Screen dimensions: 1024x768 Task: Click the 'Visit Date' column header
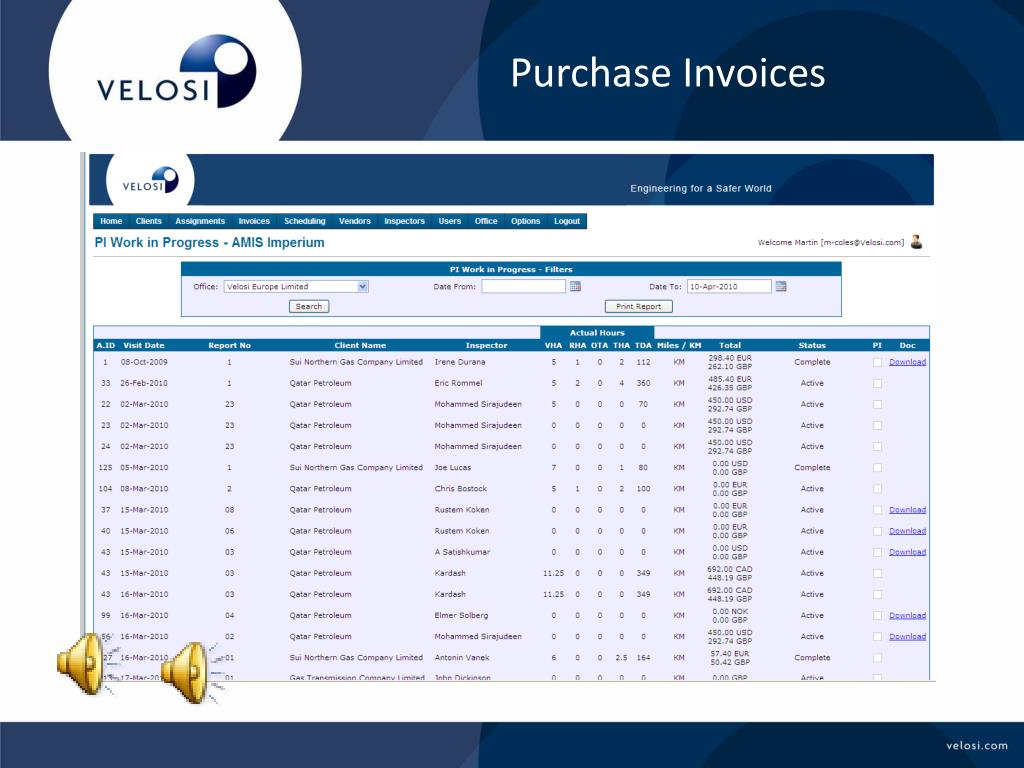tap(144, 345)
